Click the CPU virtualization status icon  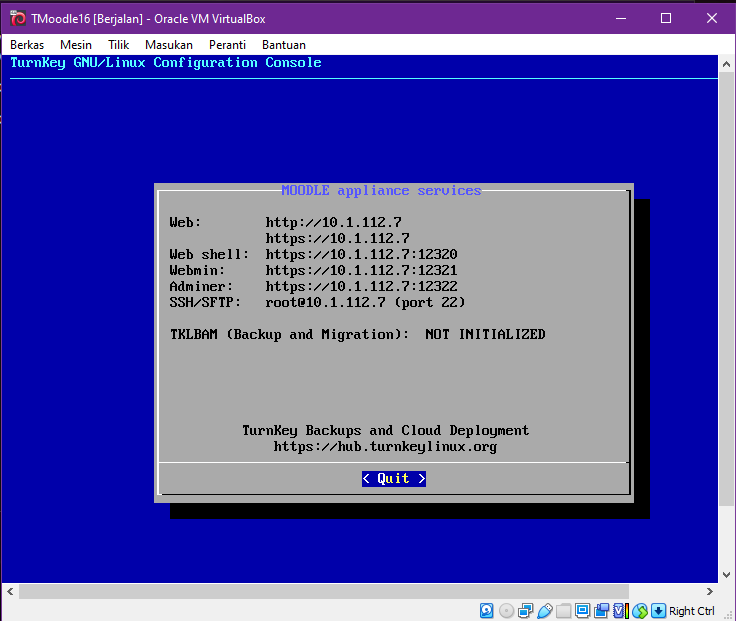[x=621, y=611]
